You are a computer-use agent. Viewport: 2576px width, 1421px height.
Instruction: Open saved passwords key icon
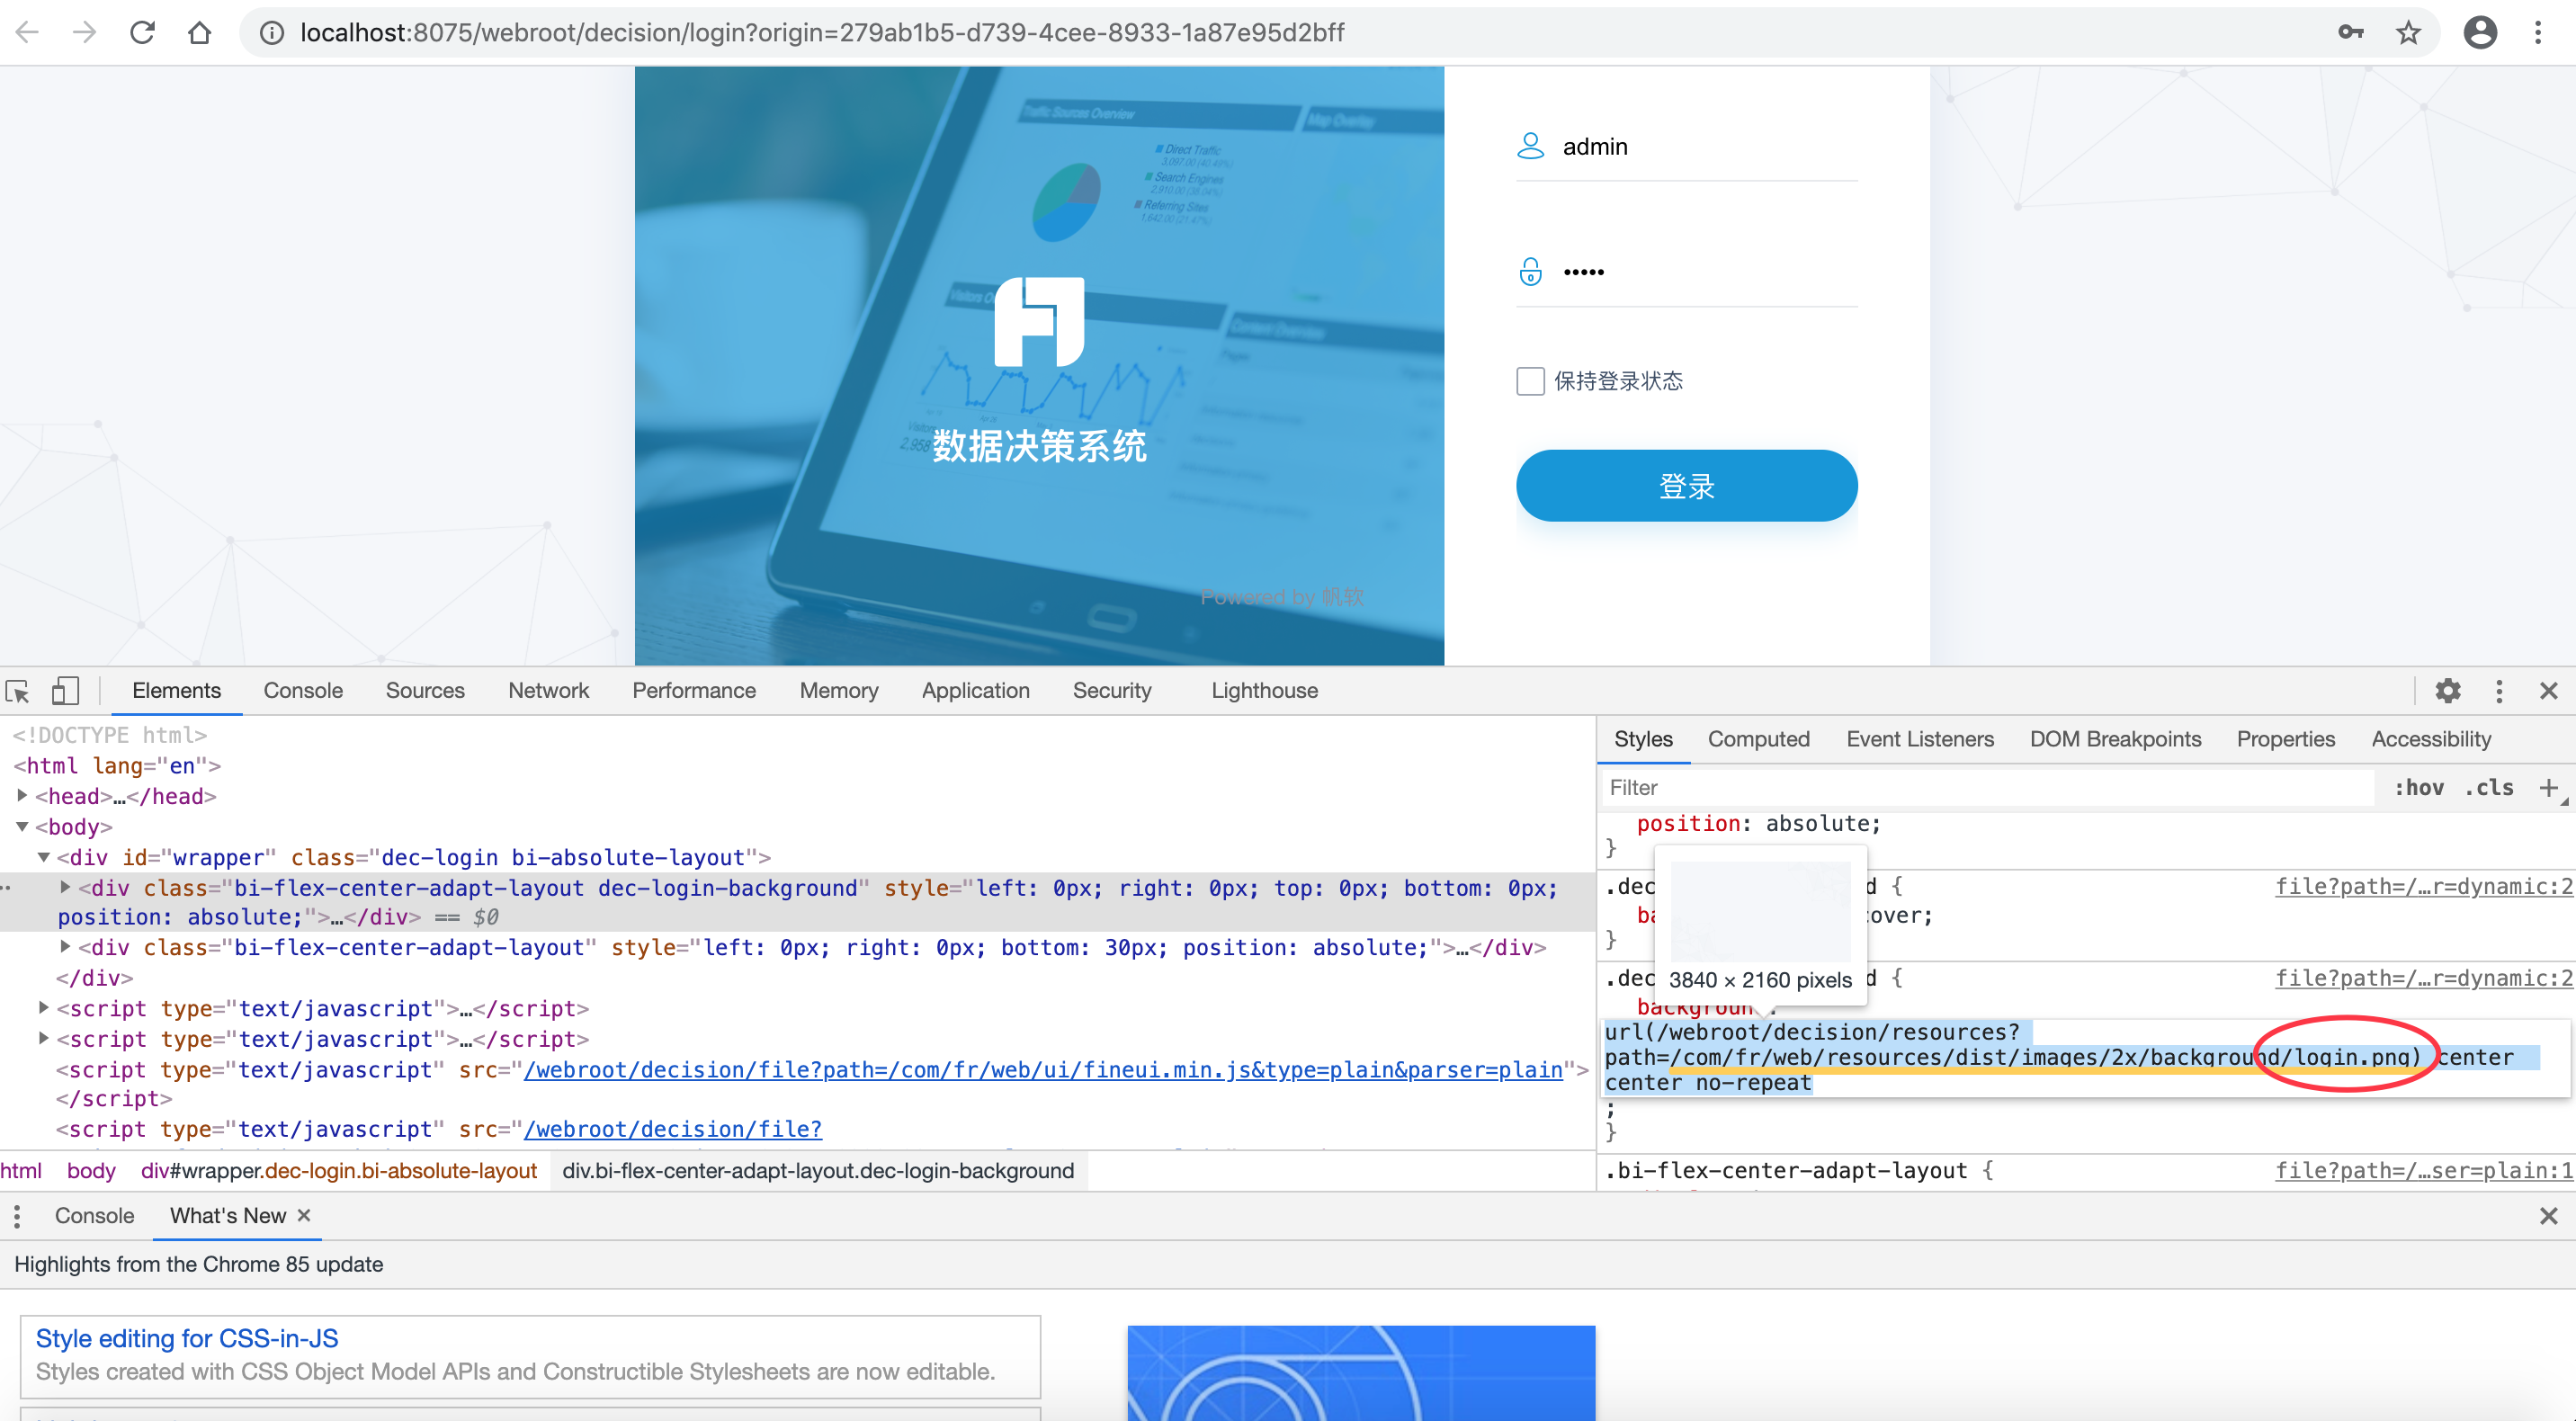click(x=2351, y=33)
